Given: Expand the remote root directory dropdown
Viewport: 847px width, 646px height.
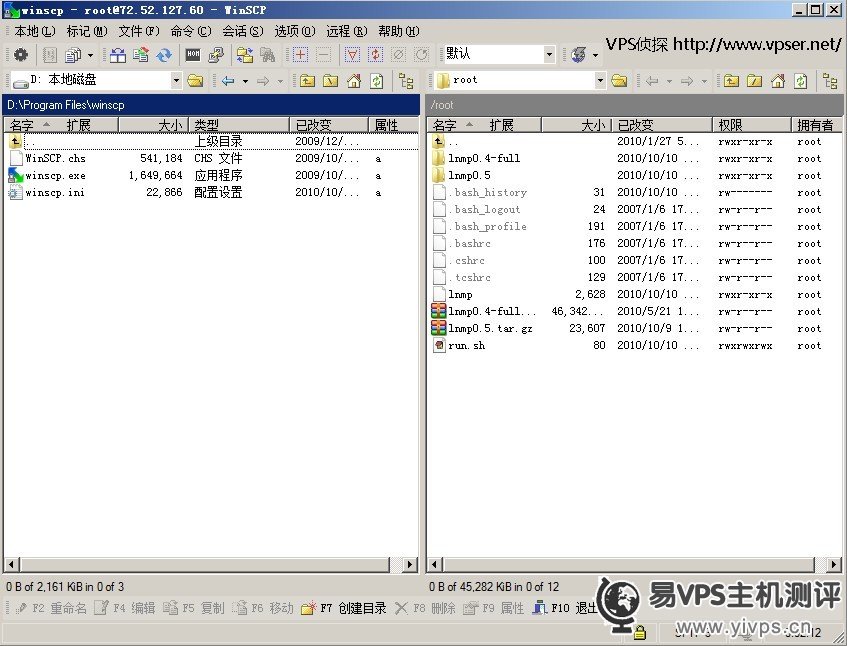Looking at the screenshot, I should [600, 81].
